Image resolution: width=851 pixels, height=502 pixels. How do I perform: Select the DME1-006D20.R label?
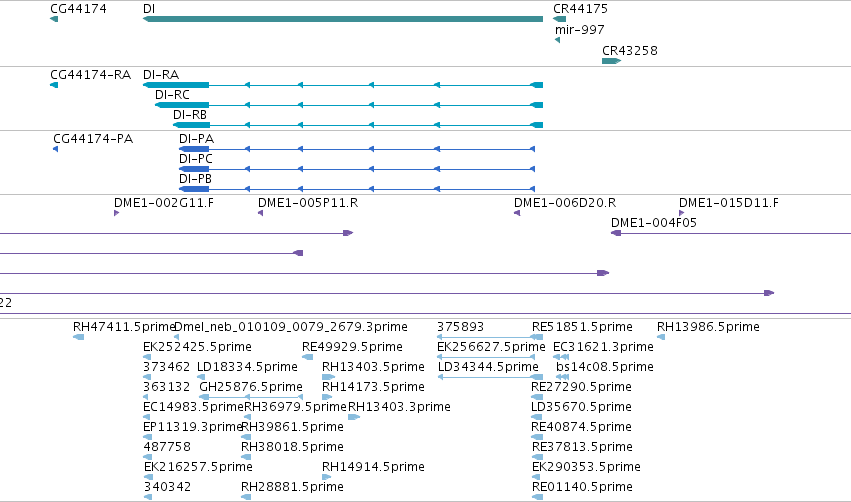565,203
